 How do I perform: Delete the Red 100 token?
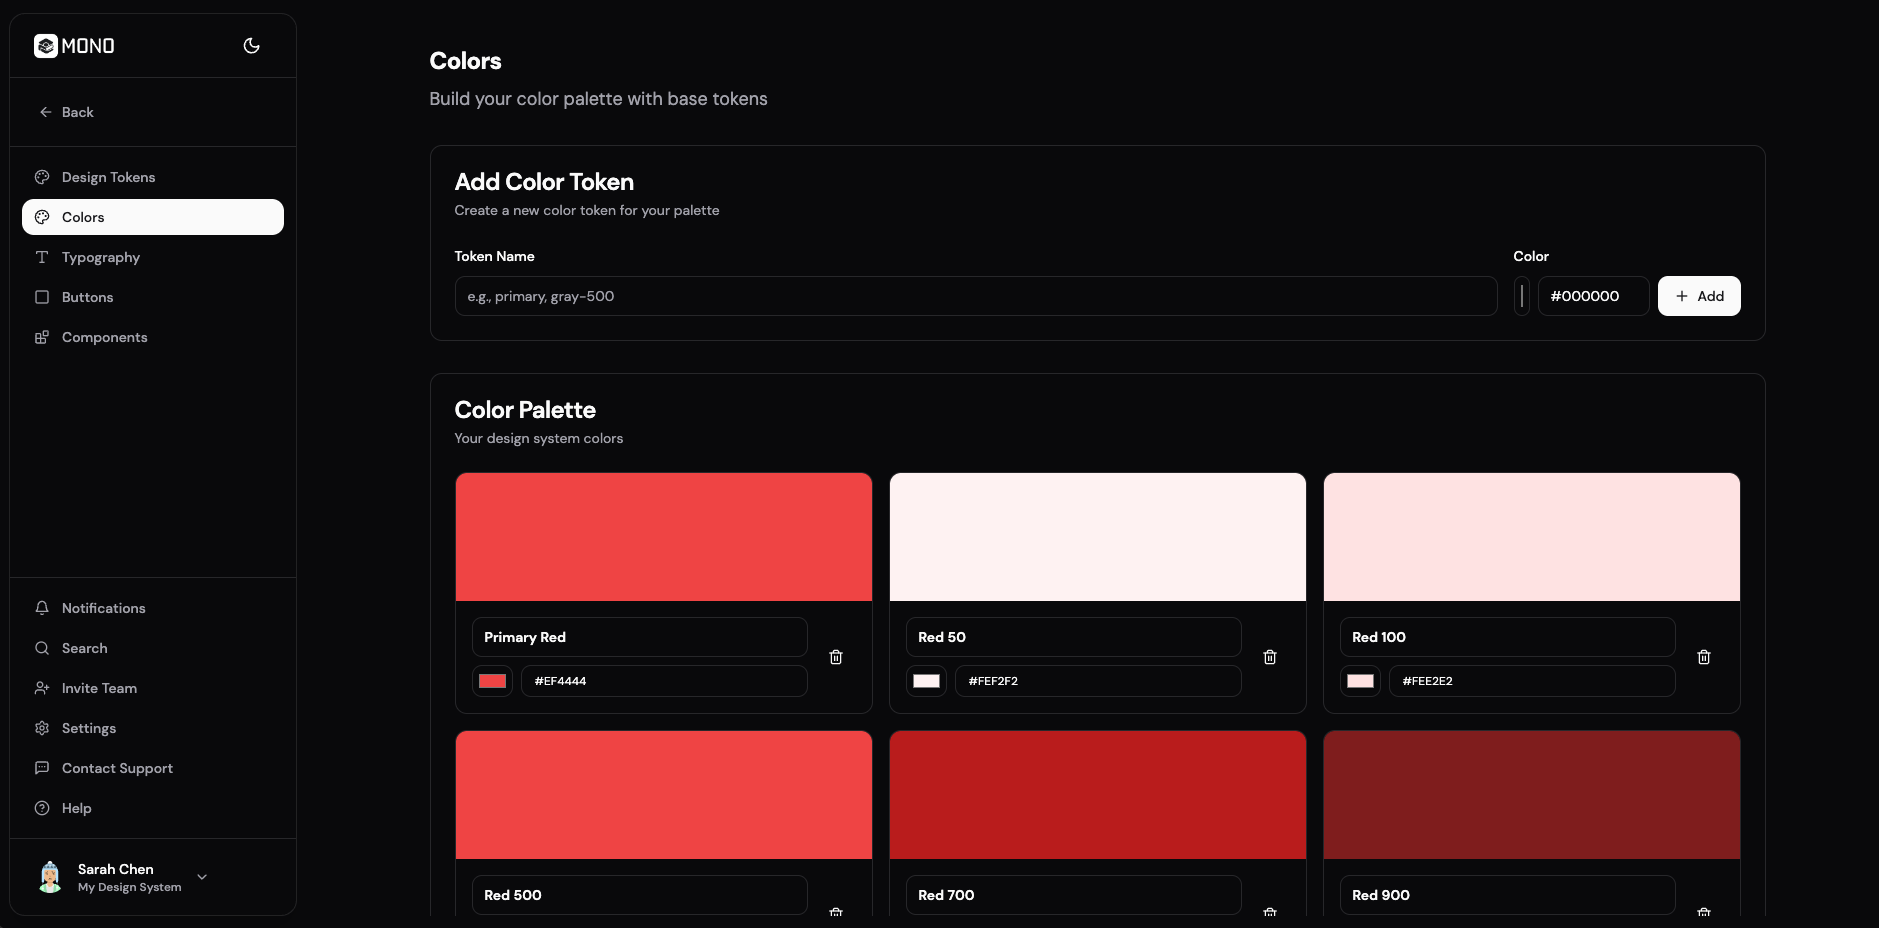[x=1703, y=657]
